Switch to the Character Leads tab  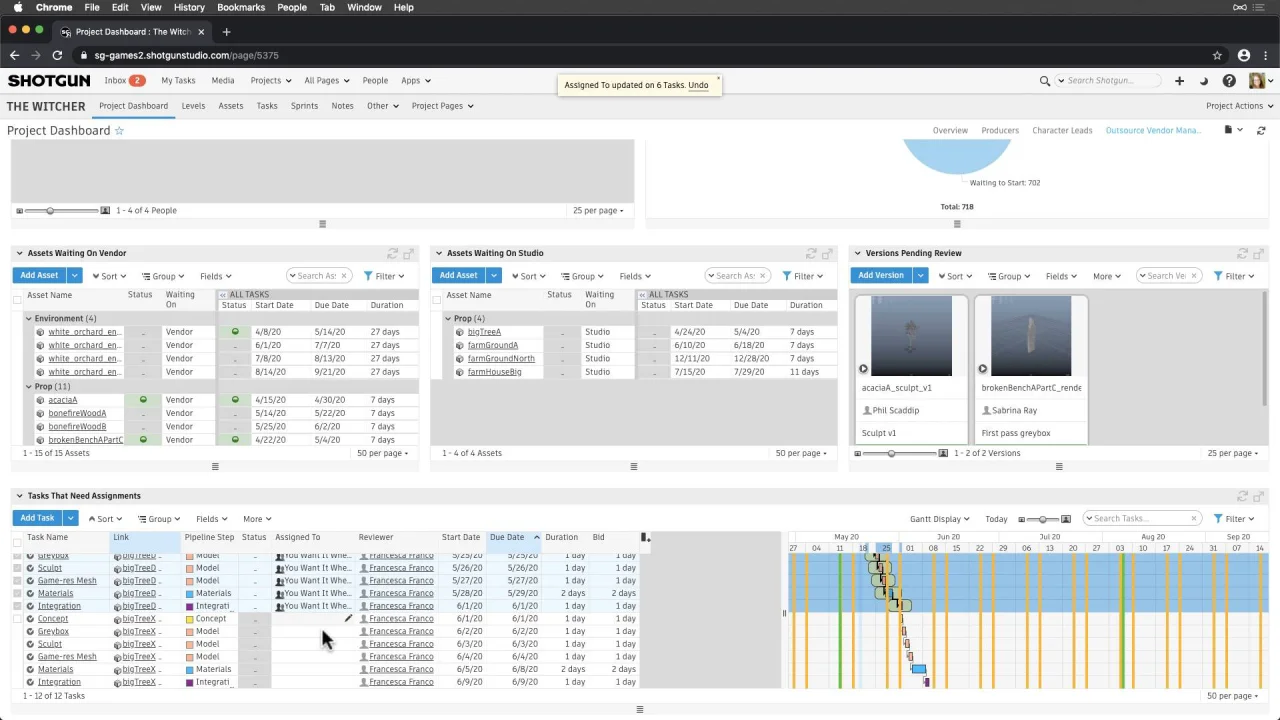(1062, 130)
